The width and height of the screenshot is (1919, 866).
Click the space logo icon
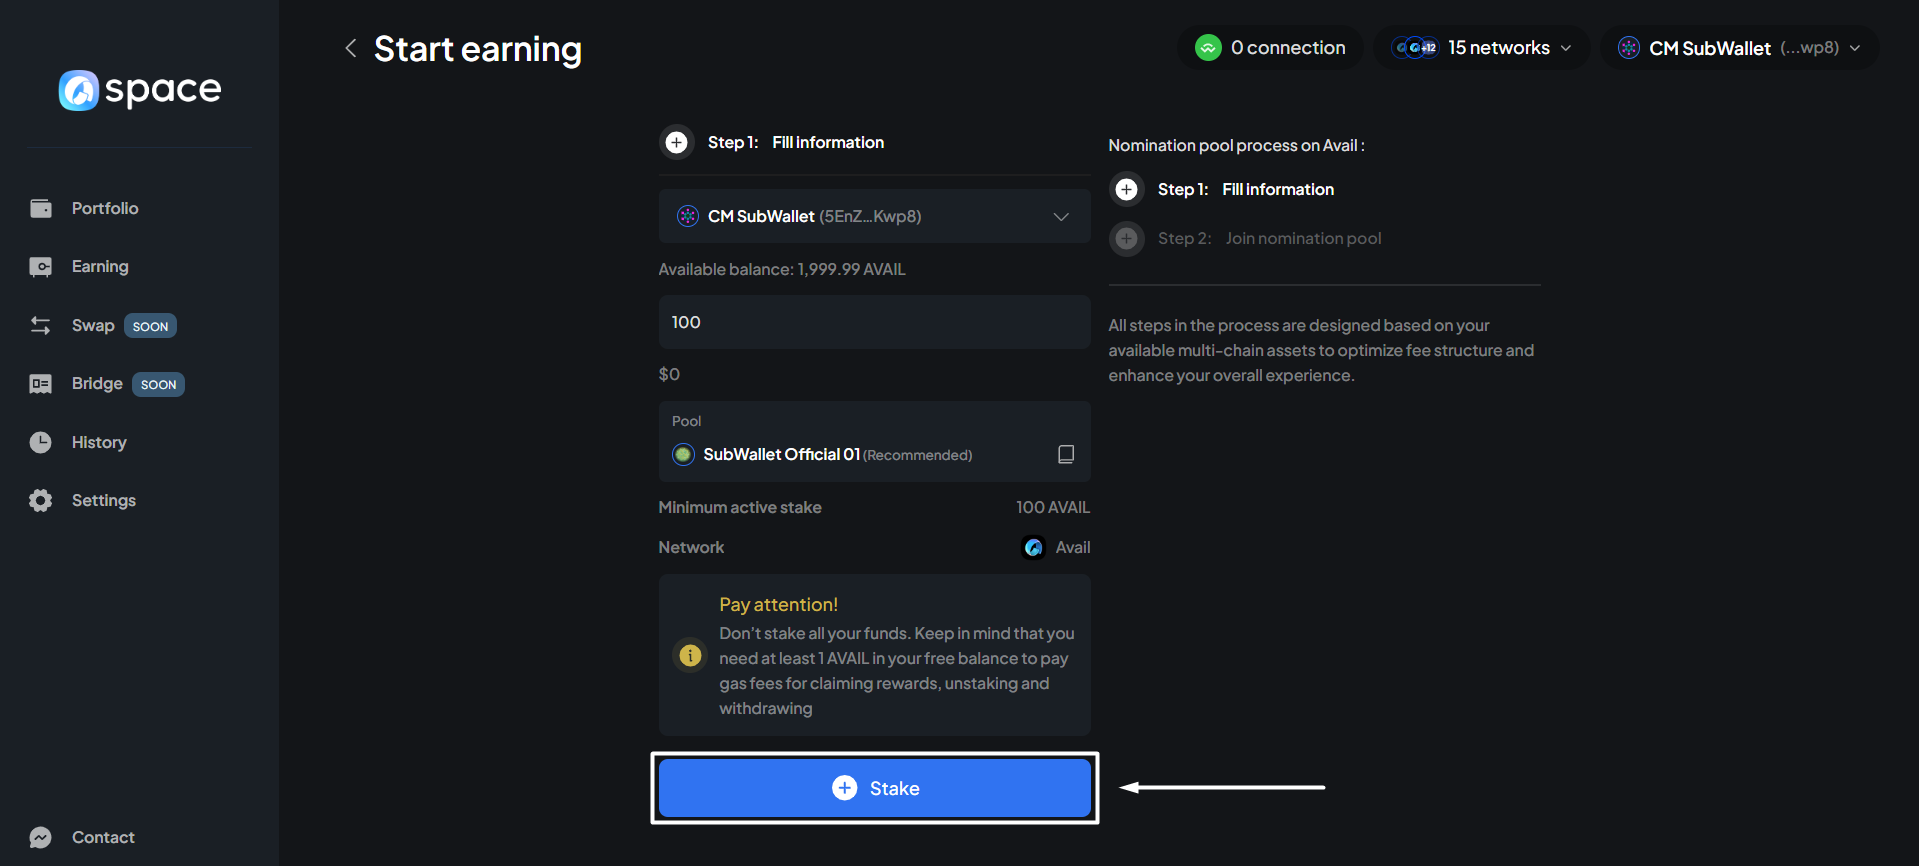pyautogui.click(x=79, y=90)
